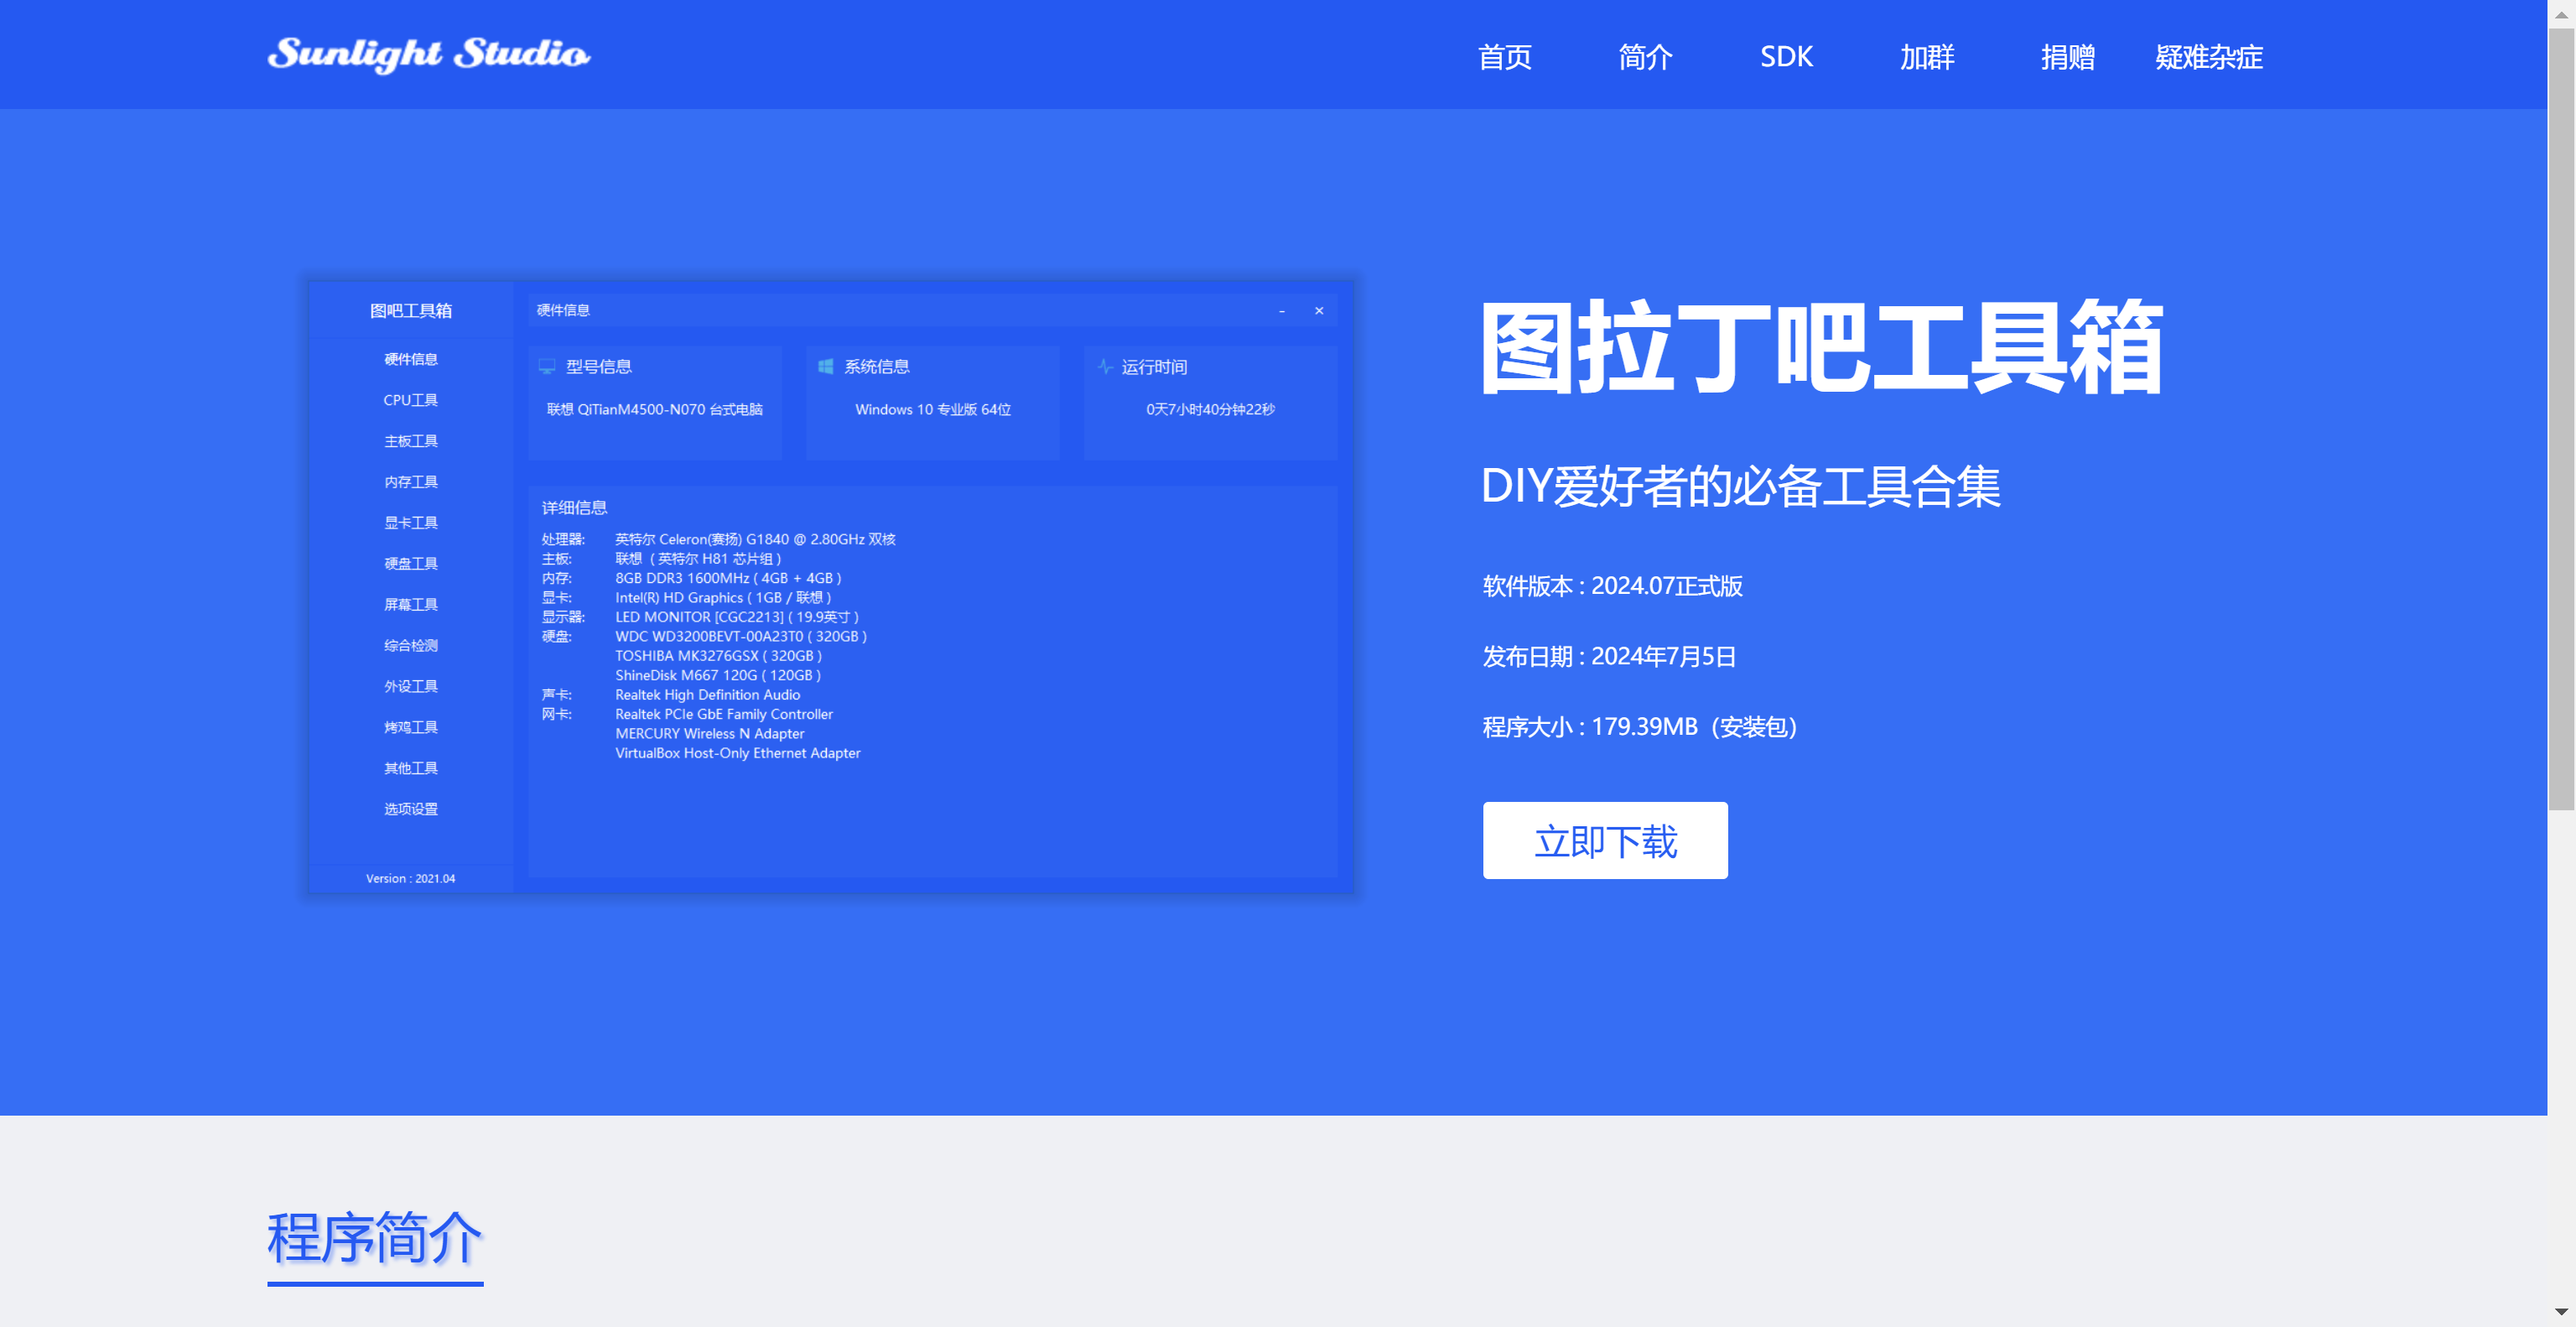Click ShineDisk M667 120G line
Viewport: 2576px width, 1327px height.
click(718, 676)
